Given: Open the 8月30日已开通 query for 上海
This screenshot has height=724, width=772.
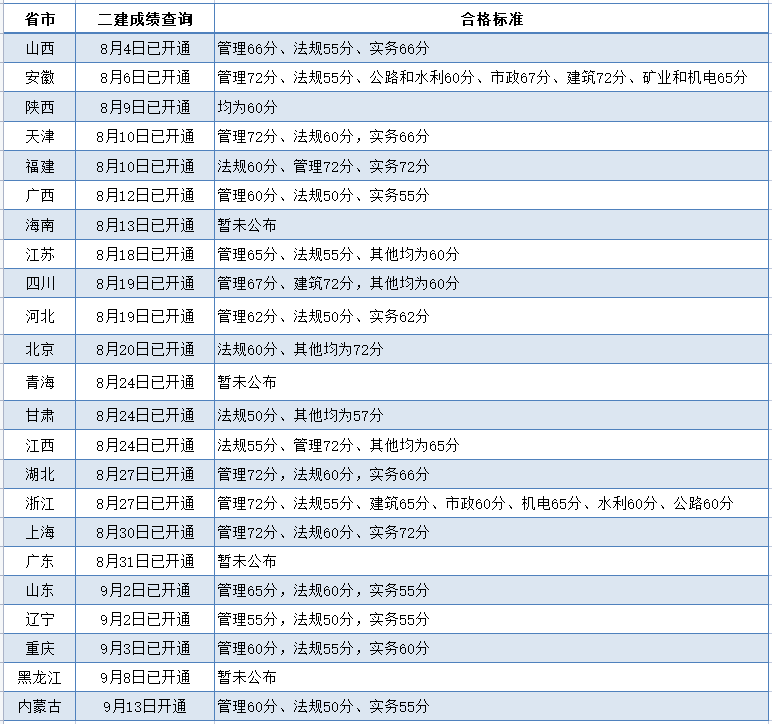Looking at the screenshot, I should (145, 532).
